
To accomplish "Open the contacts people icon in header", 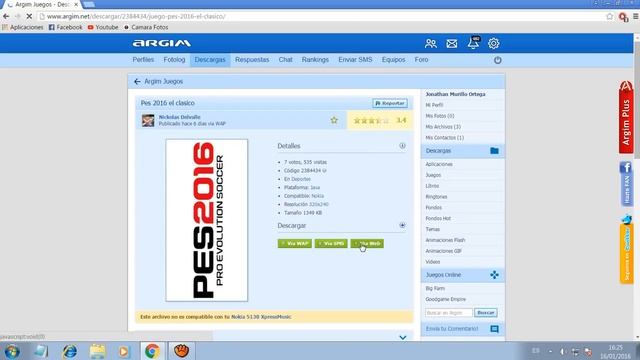I will point(431,43).
